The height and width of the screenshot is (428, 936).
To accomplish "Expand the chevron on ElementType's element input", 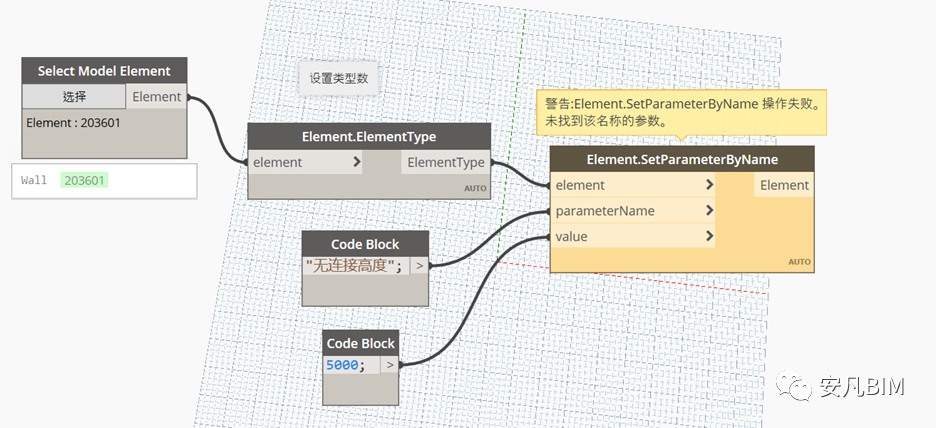I will [357, 162].
